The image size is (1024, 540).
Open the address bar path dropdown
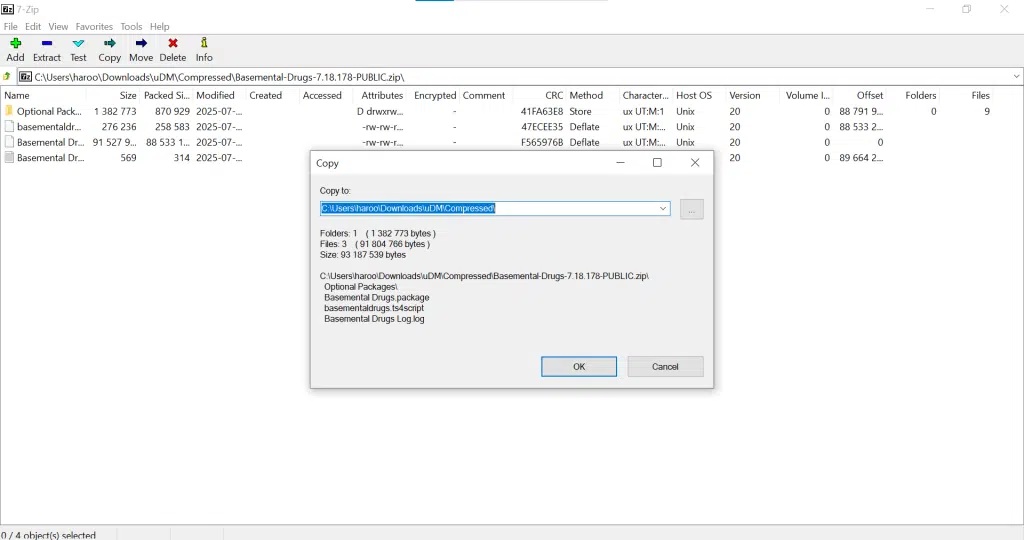point(1016,76)
